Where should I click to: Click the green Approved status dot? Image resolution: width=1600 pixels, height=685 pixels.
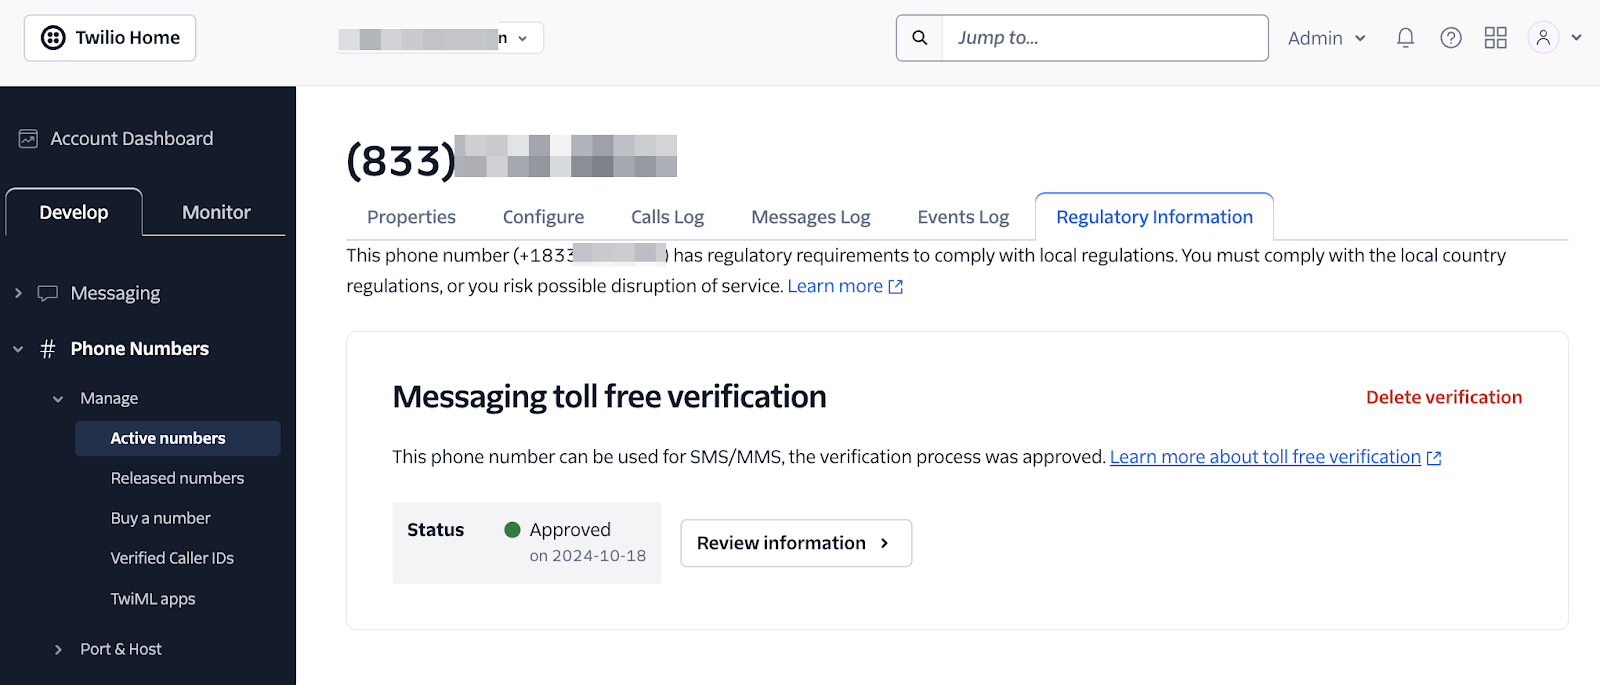513,530
